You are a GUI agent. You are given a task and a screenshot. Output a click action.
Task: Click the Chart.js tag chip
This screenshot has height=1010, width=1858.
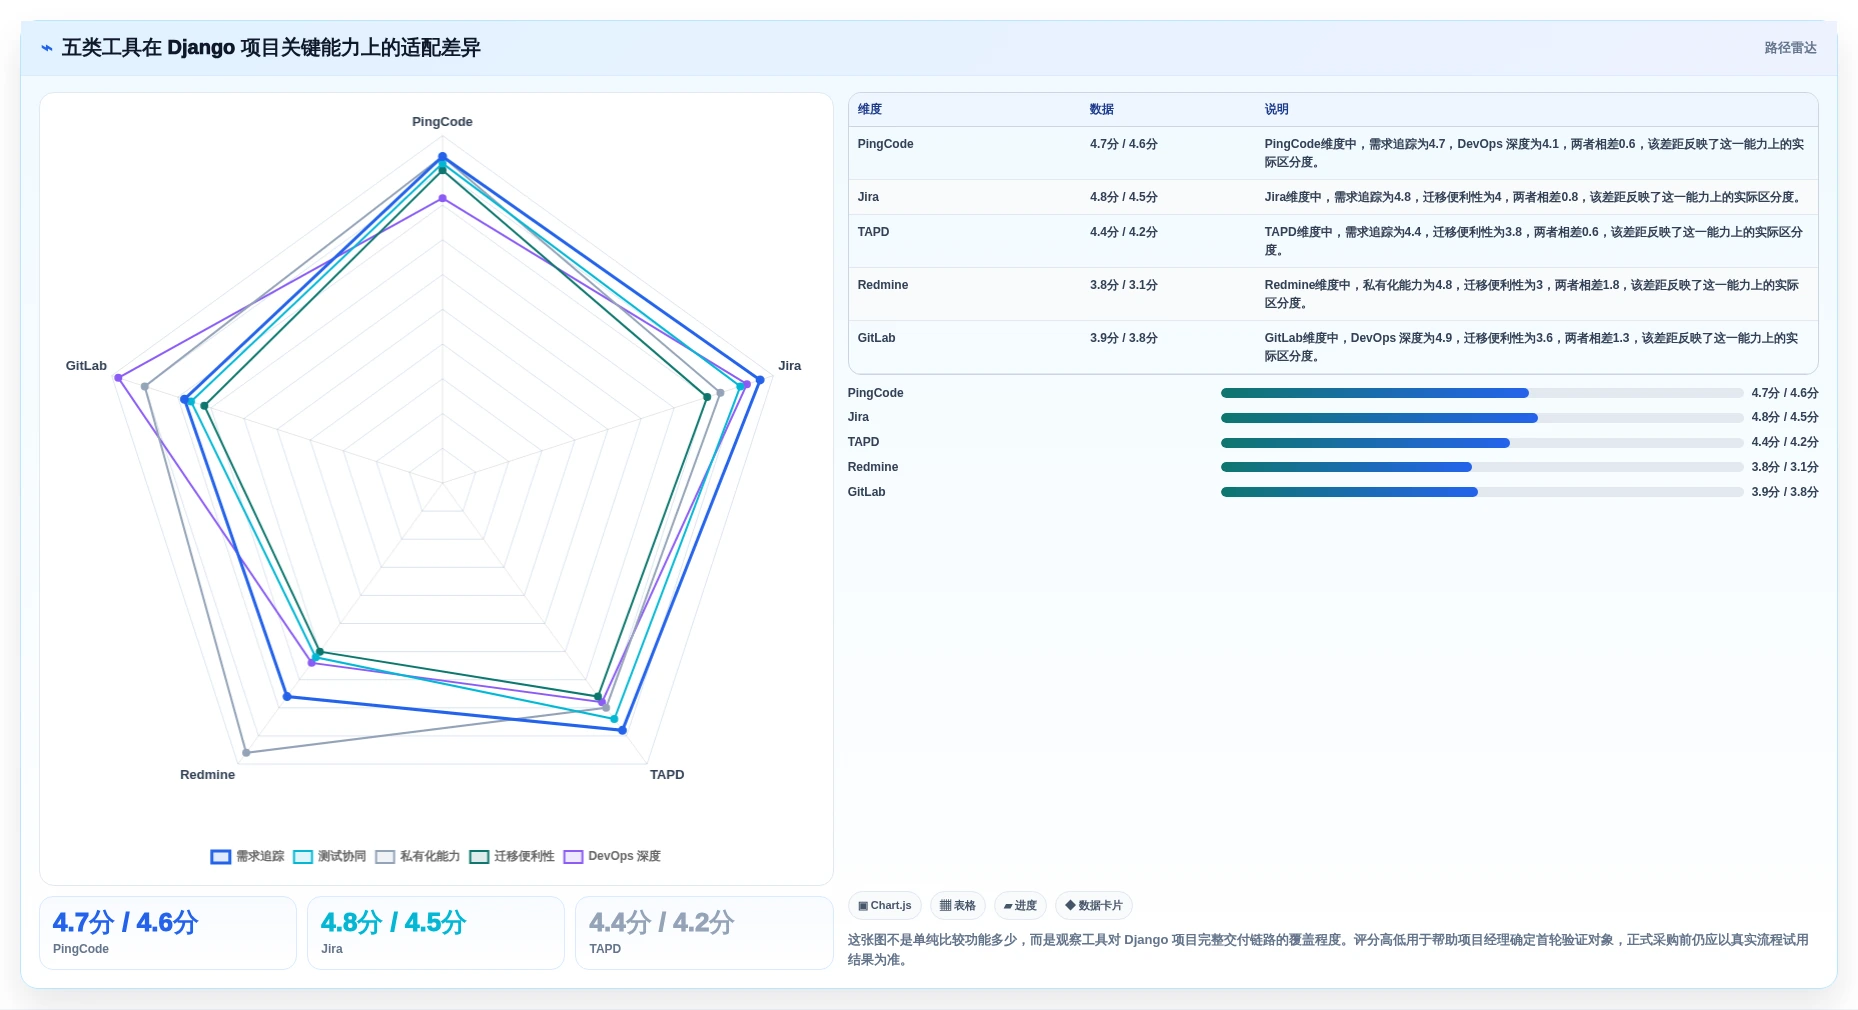pos(885,906)
